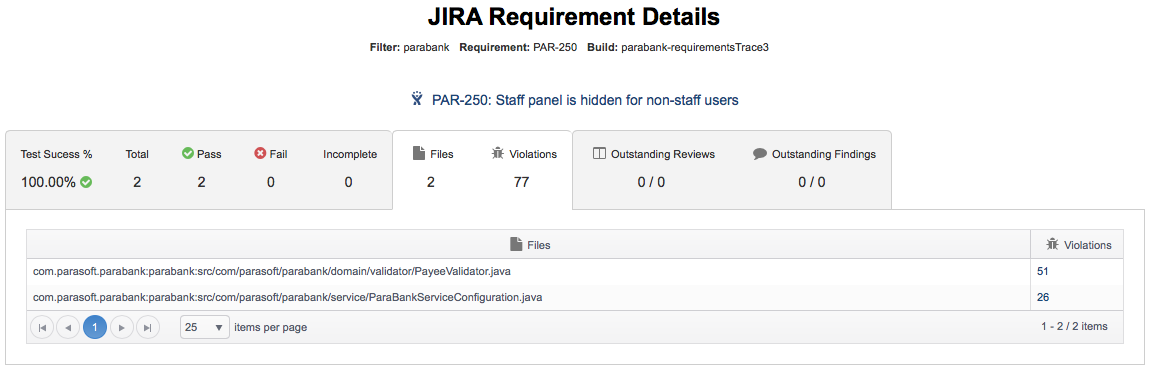Click the Violations bug icon in tab
The height and width of the screenshot is (369, 1150).
coord(497,154)
